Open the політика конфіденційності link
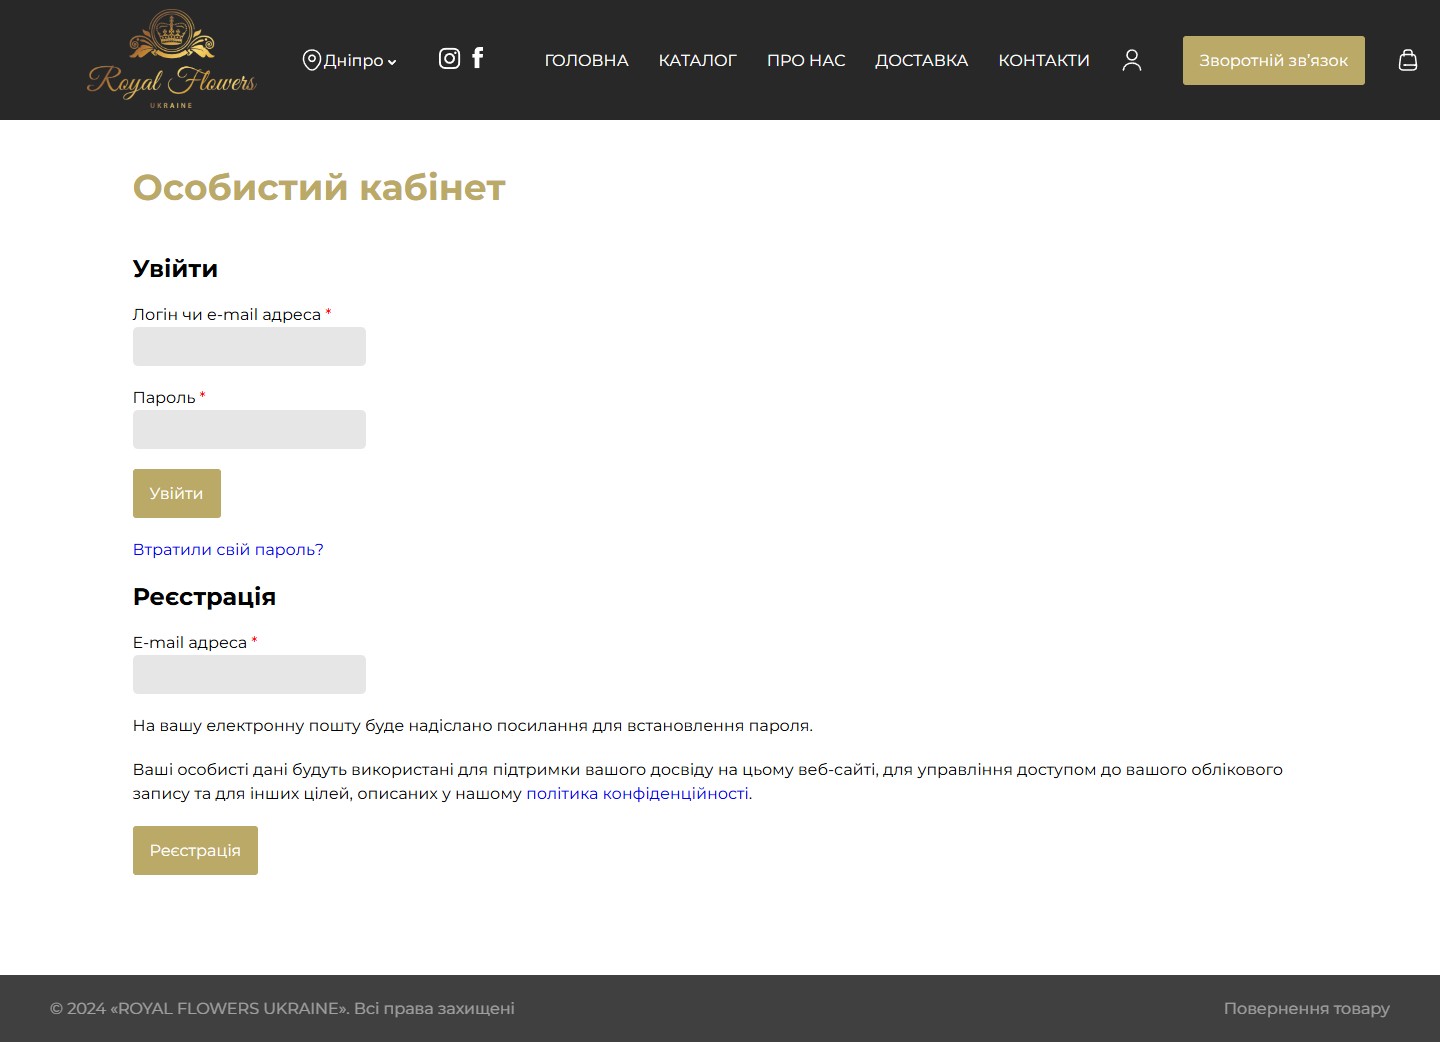 pyautogui.click(x=637, y=793)
